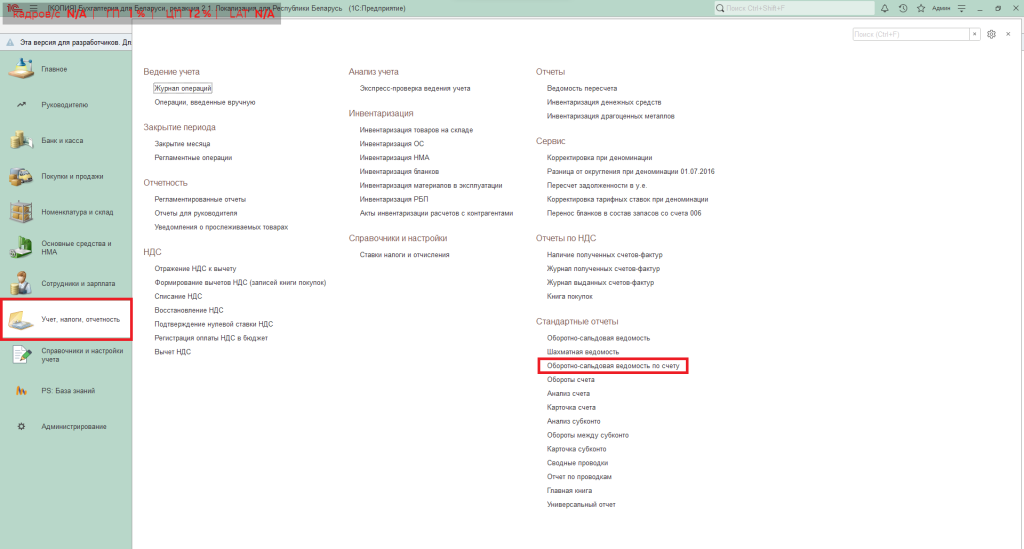Open the main hamburger menu
The width and height of the screenshot is (1024, 549).
point(33,8)
